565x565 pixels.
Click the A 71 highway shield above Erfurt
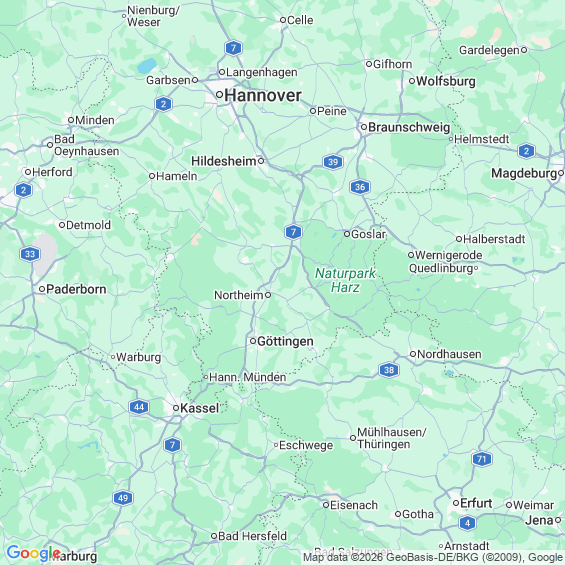pyautogui.click(x=482, y=459)
